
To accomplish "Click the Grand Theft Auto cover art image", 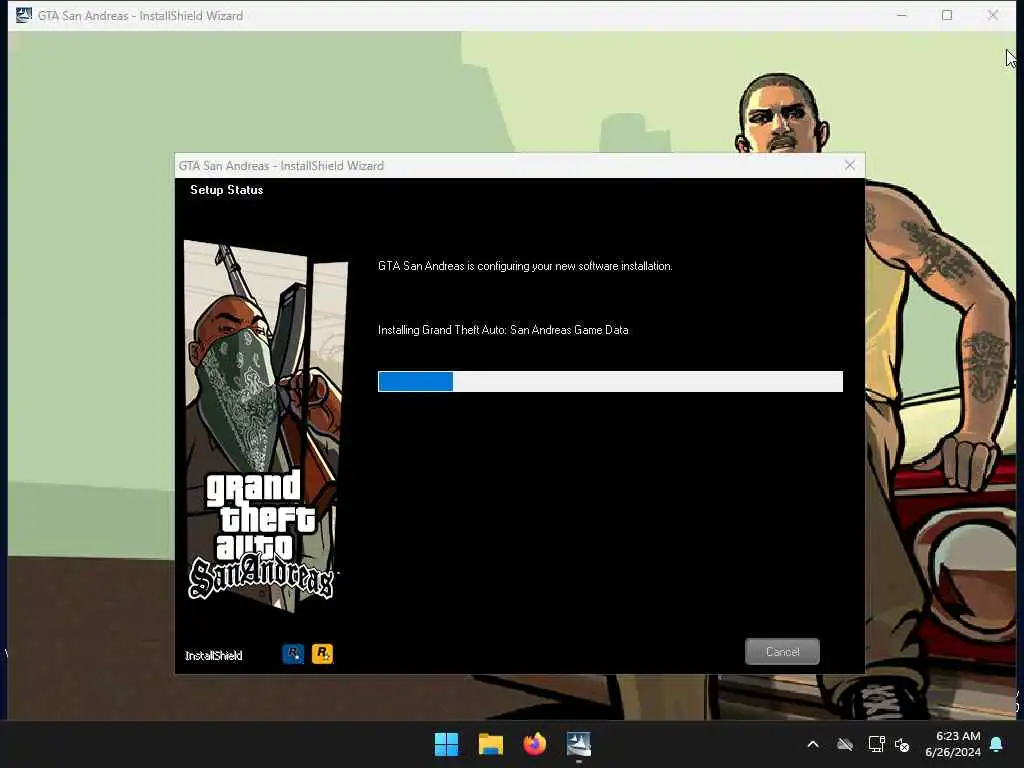I will [x=264, y=424].
